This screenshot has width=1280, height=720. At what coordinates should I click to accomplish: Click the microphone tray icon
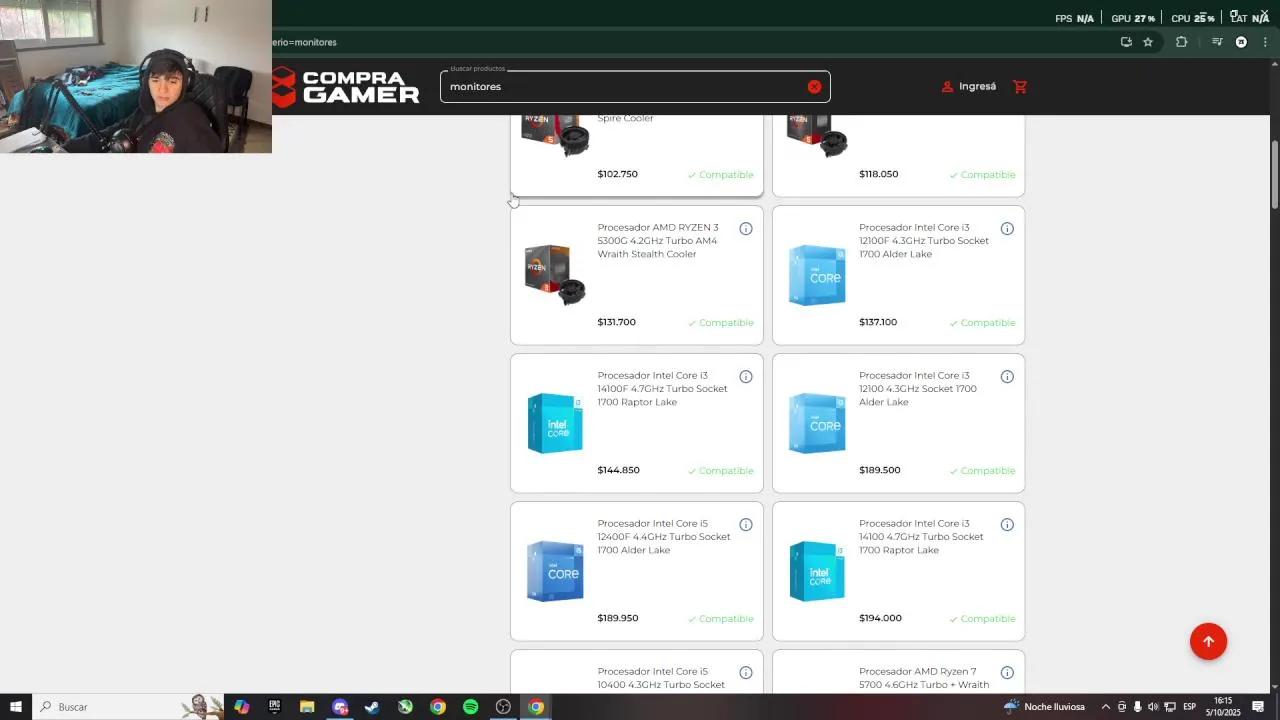pyautogui.click(x=1137, y=707)
